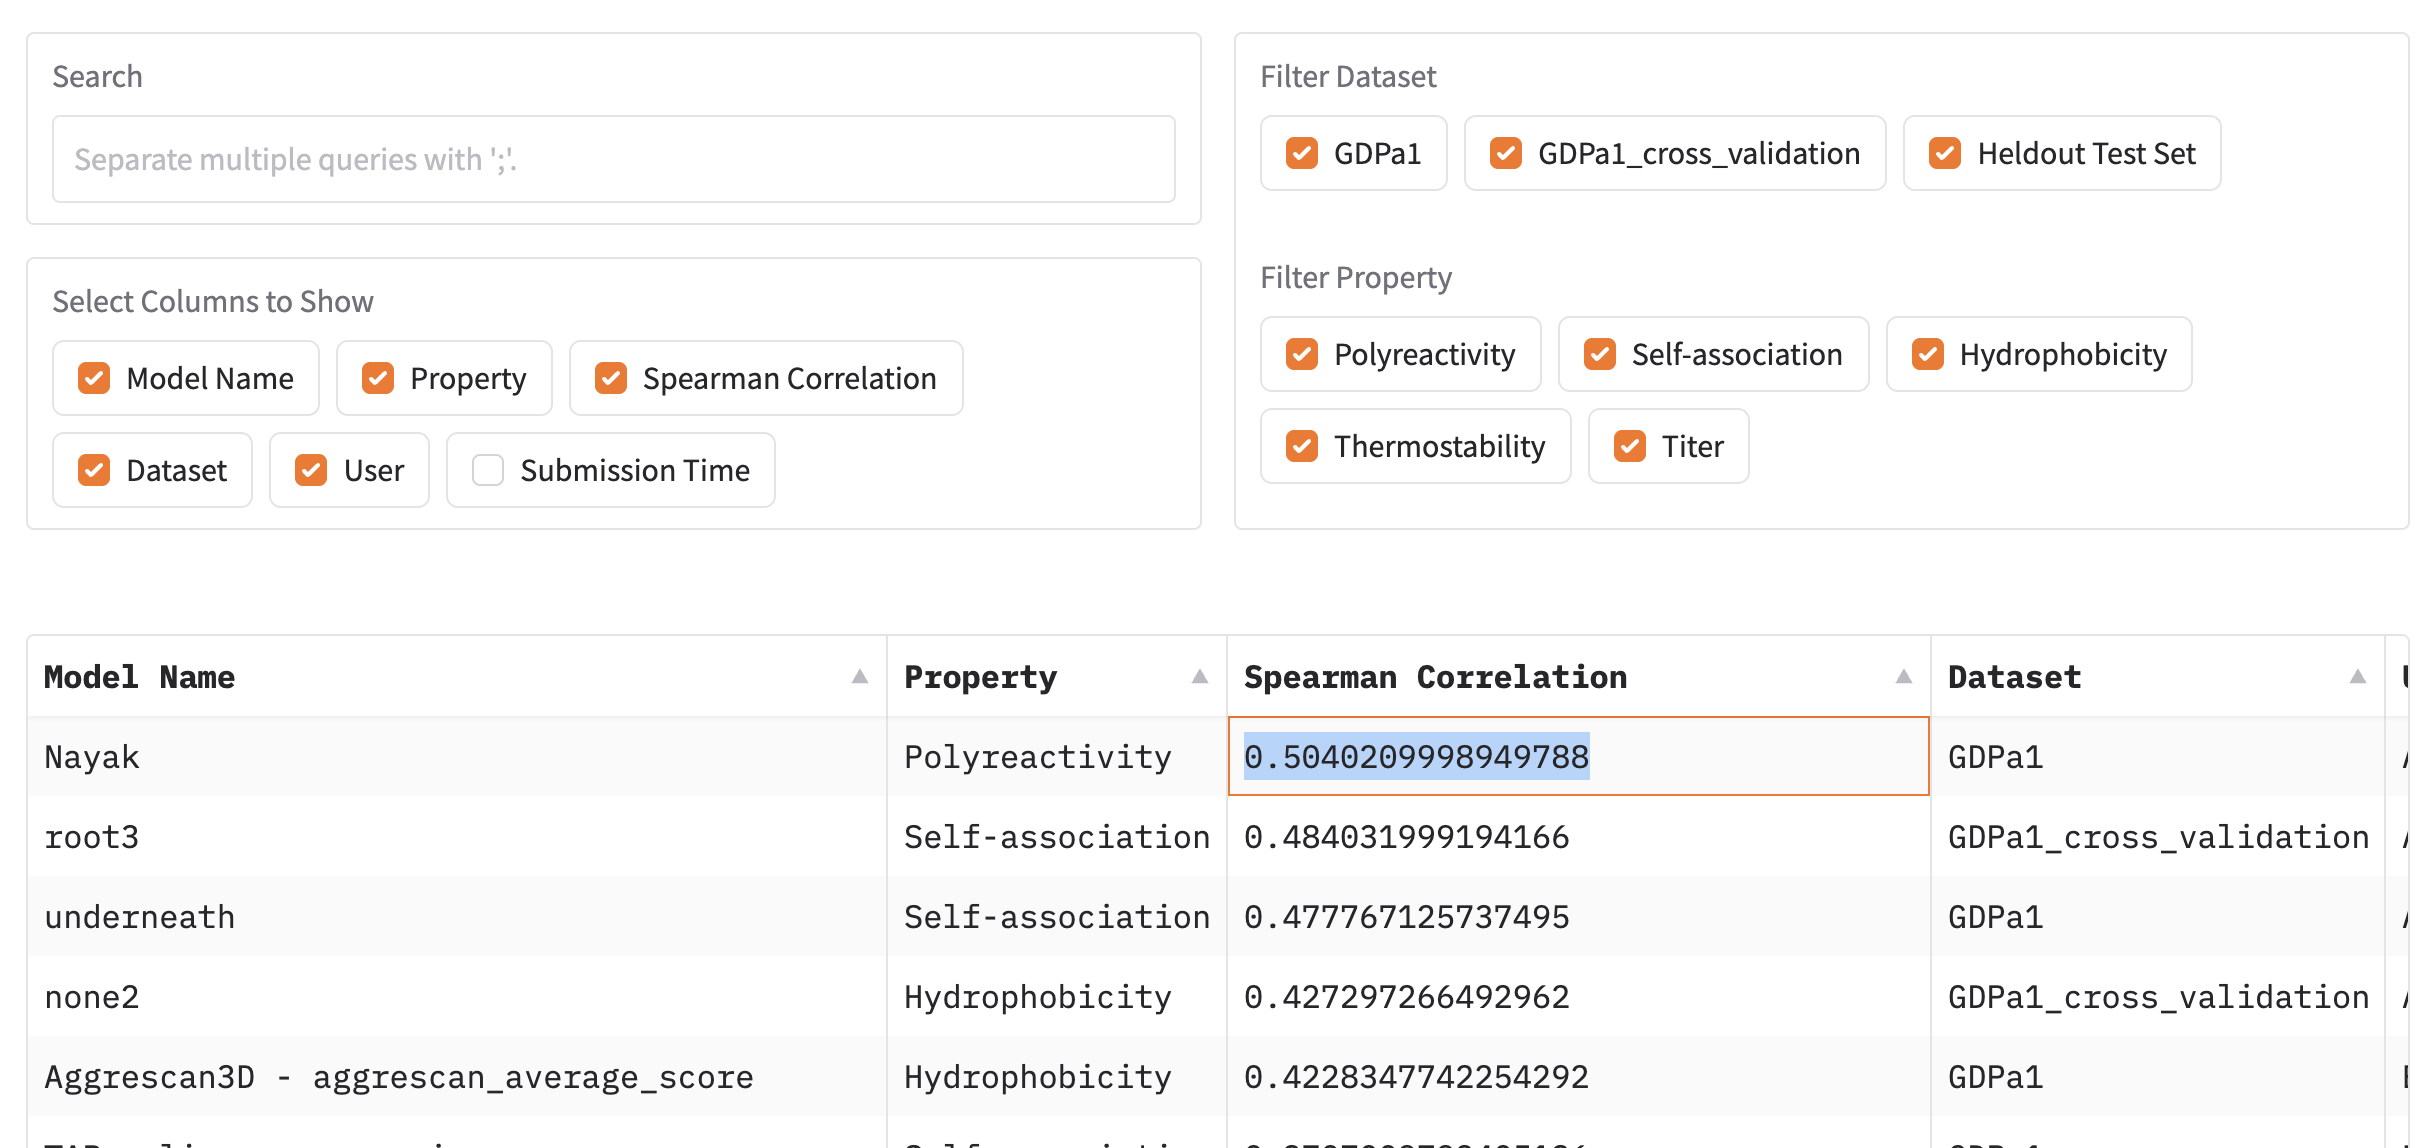The width and height of the screenshot is (2430, 1148).
Task: Toggle the User column checkbox
Action: point(312,470)
